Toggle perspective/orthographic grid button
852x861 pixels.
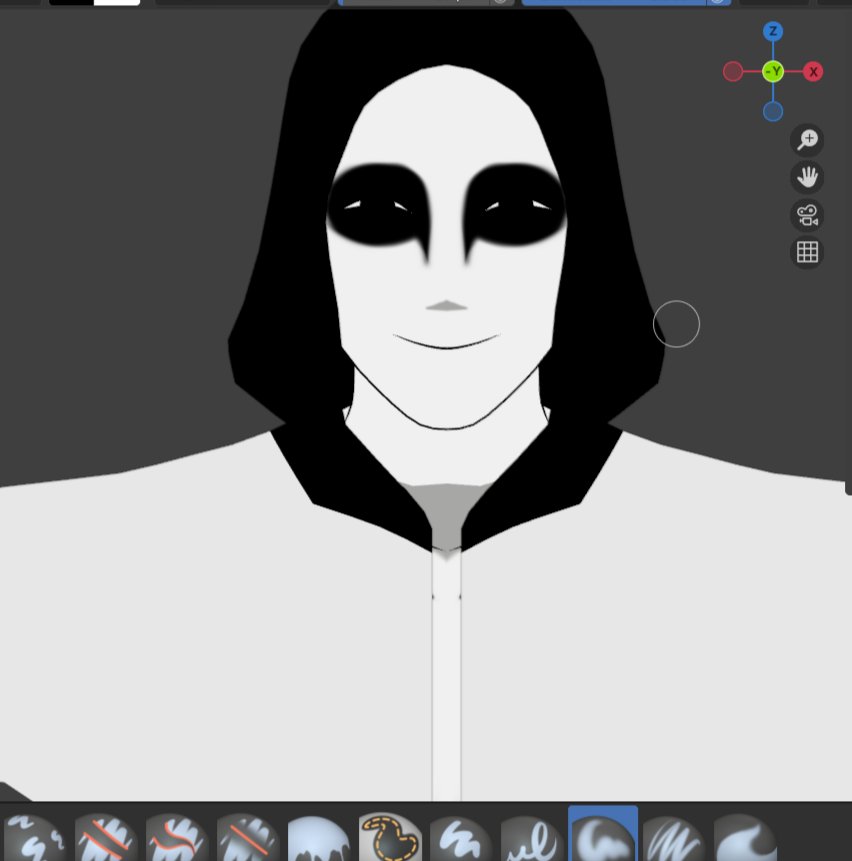(807, 252)
